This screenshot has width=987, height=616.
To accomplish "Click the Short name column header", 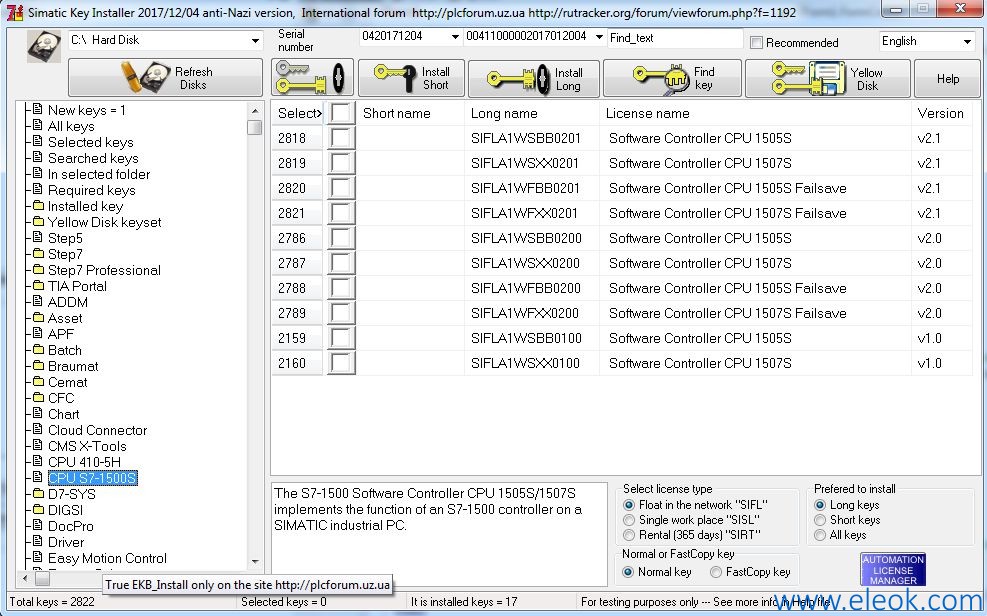I will [410, 113].
